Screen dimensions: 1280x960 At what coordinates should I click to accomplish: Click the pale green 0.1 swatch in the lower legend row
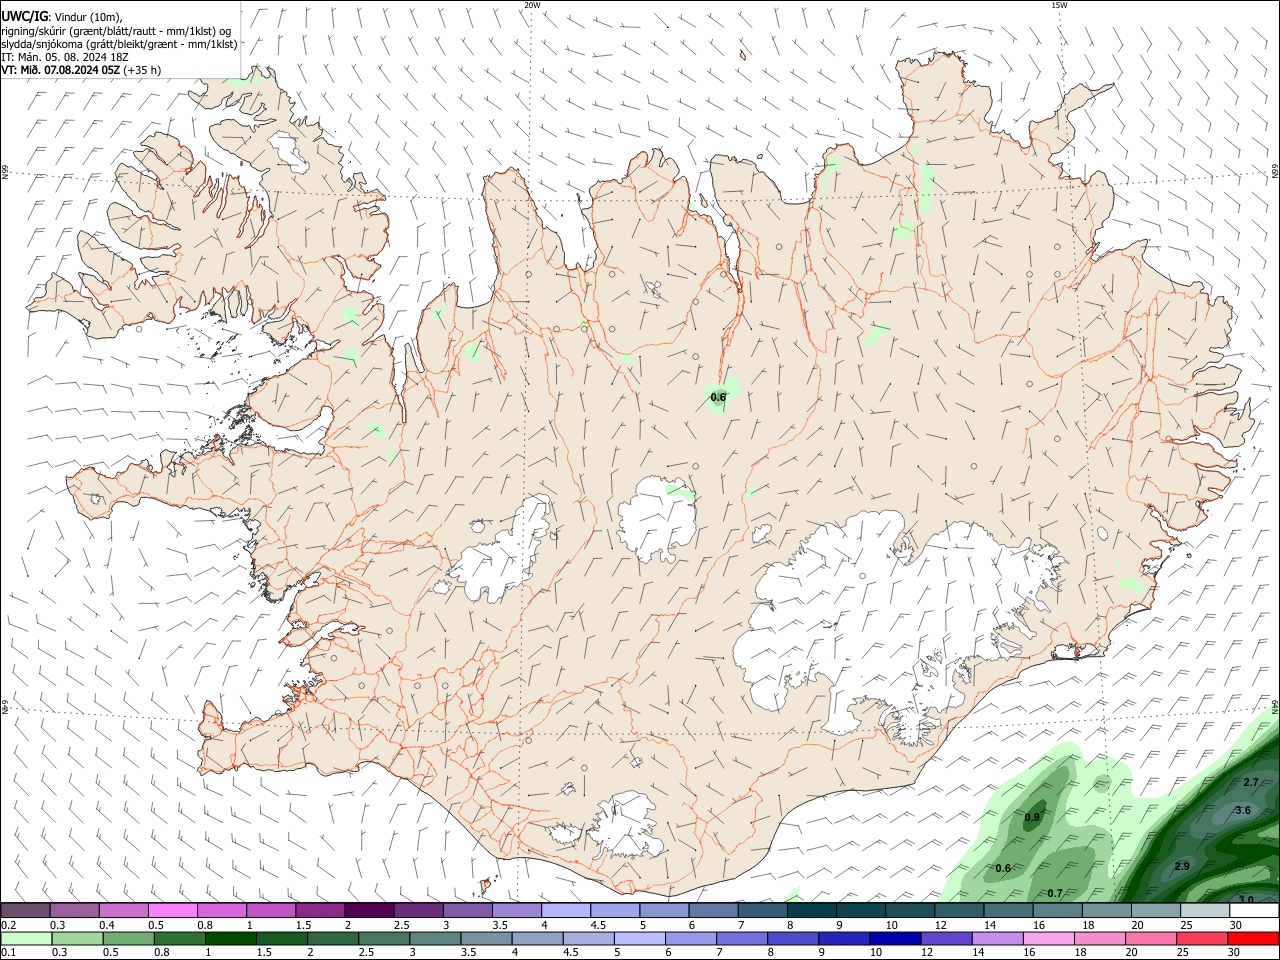point(25,939)
